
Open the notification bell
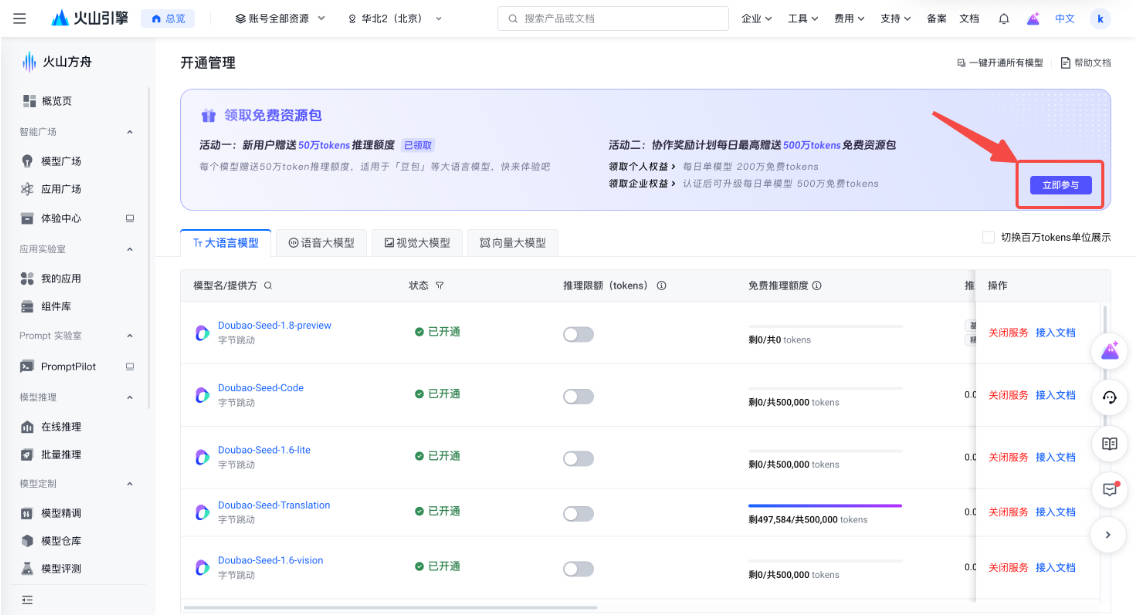[1003, 19]
